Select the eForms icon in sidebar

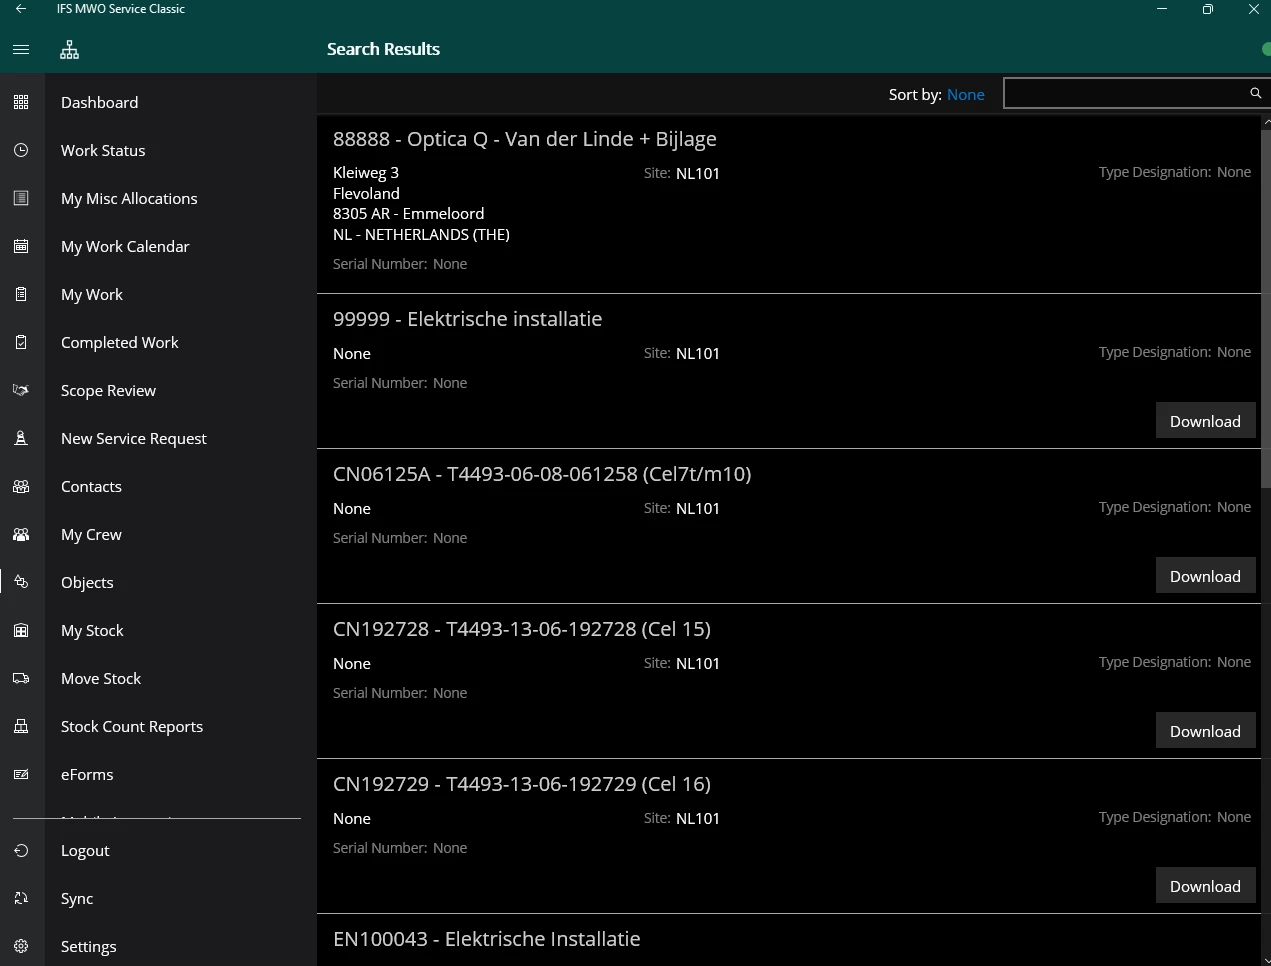tap(21, 774)
